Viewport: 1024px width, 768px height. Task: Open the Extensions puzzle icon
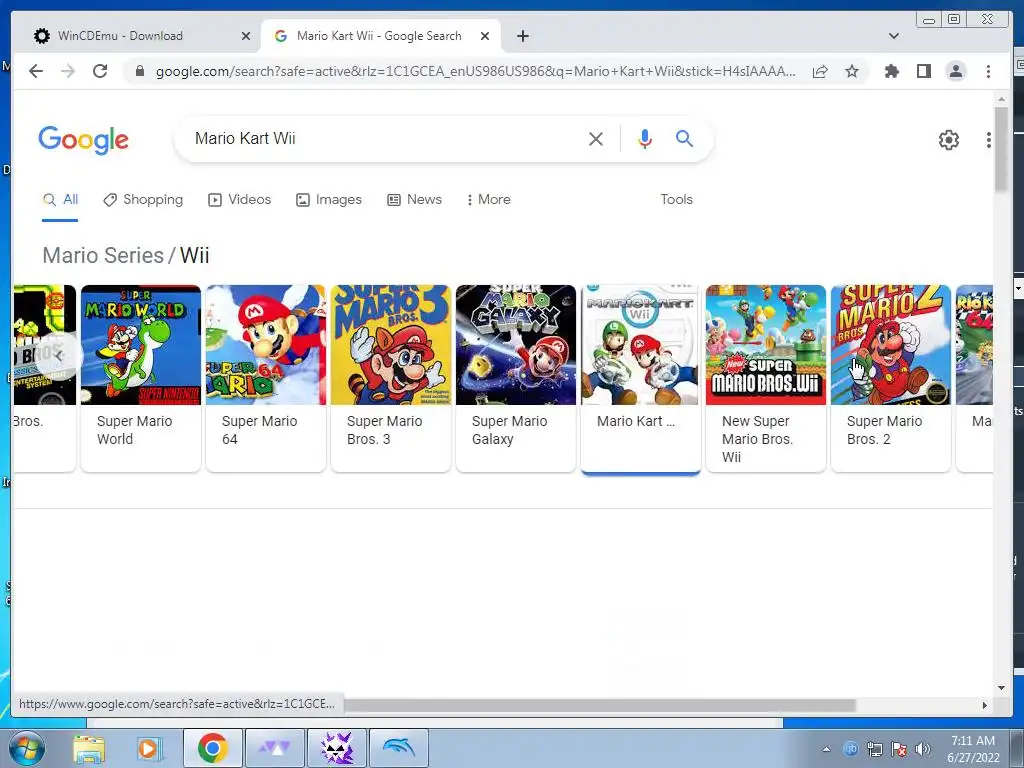[x=891, y=71]
